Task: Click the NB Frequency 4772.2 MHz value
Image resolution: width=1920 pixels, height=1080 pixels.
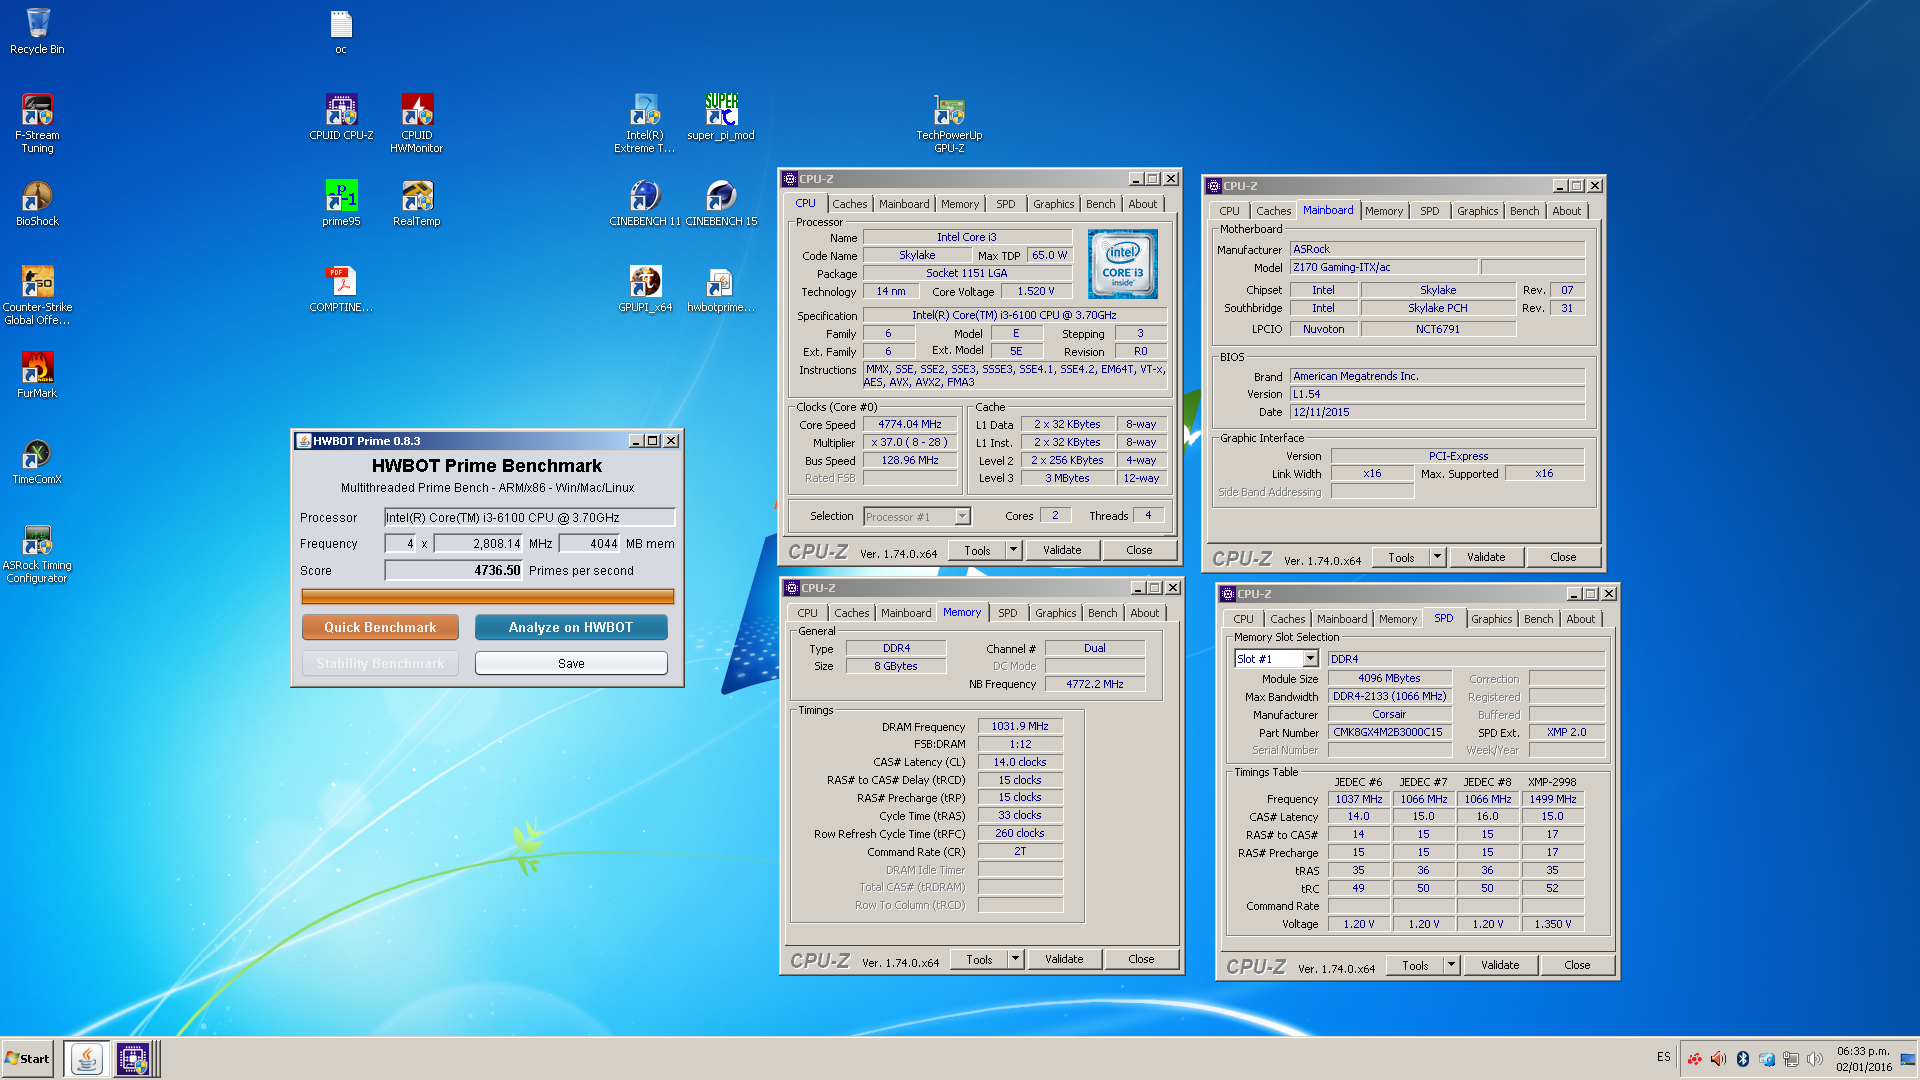Action: pos(1094,684)
